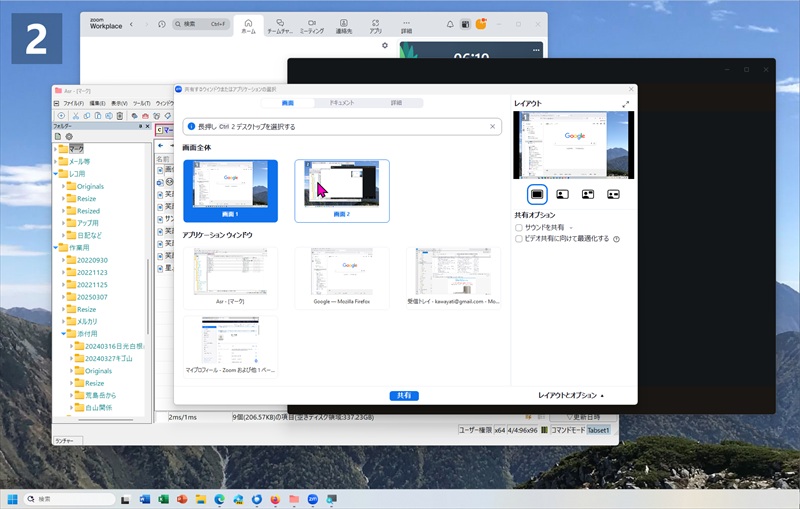Choose the Asr - [マーク] application window
The image size is (800, 509).
tap(231, 278)
